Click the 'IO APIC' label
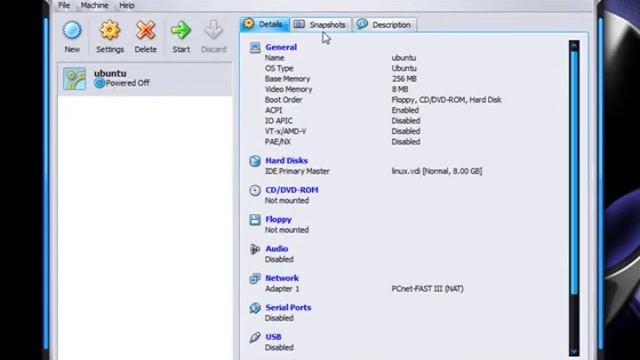 pos(279,121)
